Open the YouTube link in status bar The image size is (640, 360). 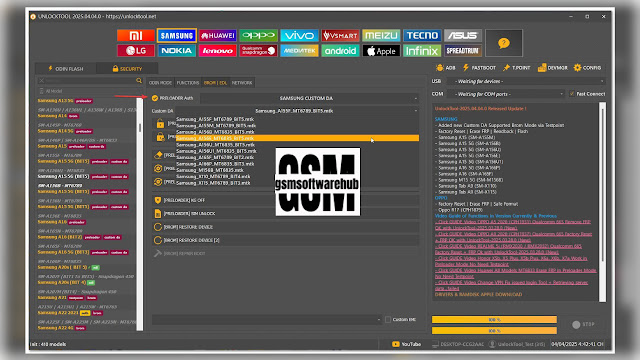[407, 344]
